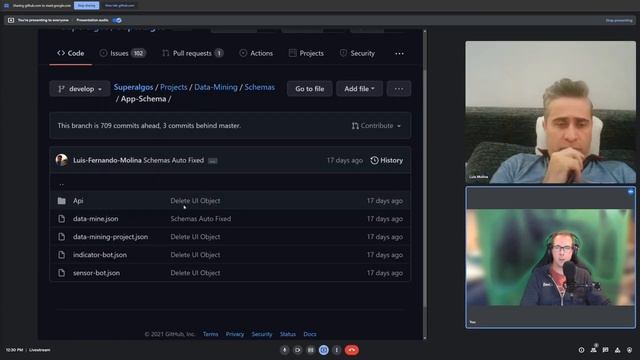Click Luis-Fernando-Molina avatar image
The image size is (640, 360).
tap(62, 160)
